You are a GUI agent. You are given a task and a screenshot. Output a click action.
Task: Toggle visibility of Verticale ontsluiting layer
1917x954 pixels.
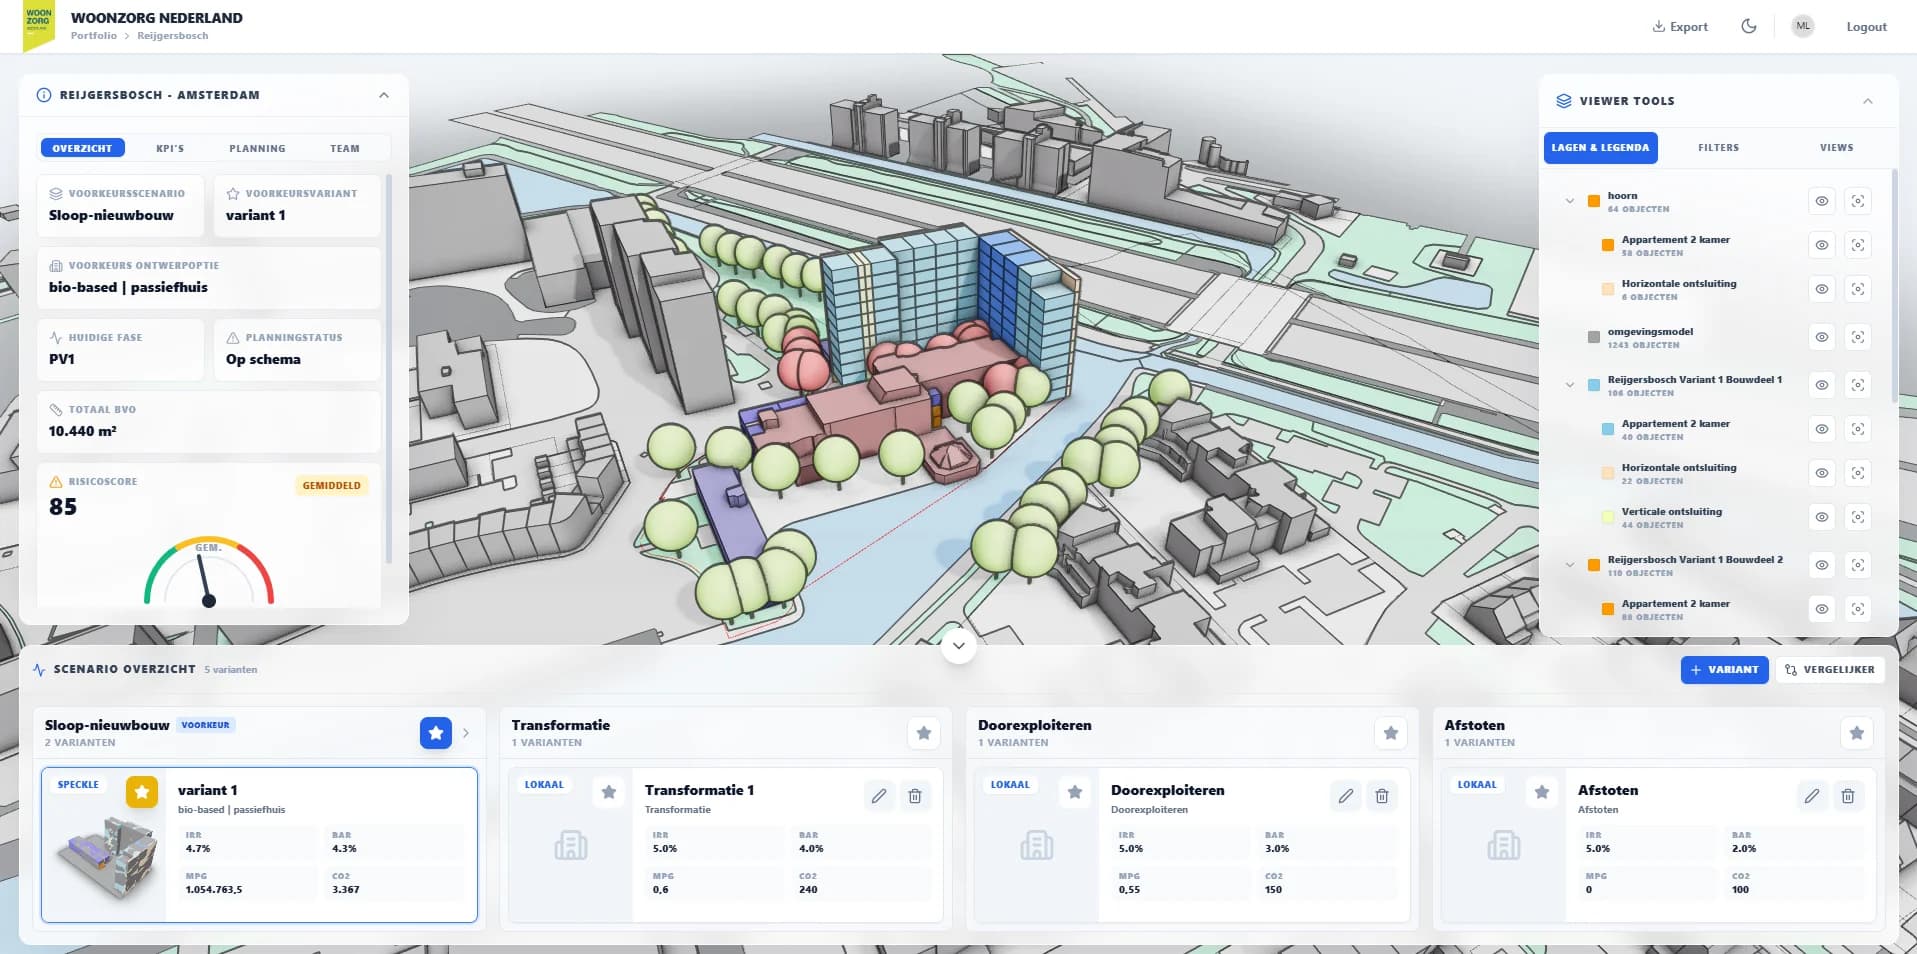pos(1821,517)
